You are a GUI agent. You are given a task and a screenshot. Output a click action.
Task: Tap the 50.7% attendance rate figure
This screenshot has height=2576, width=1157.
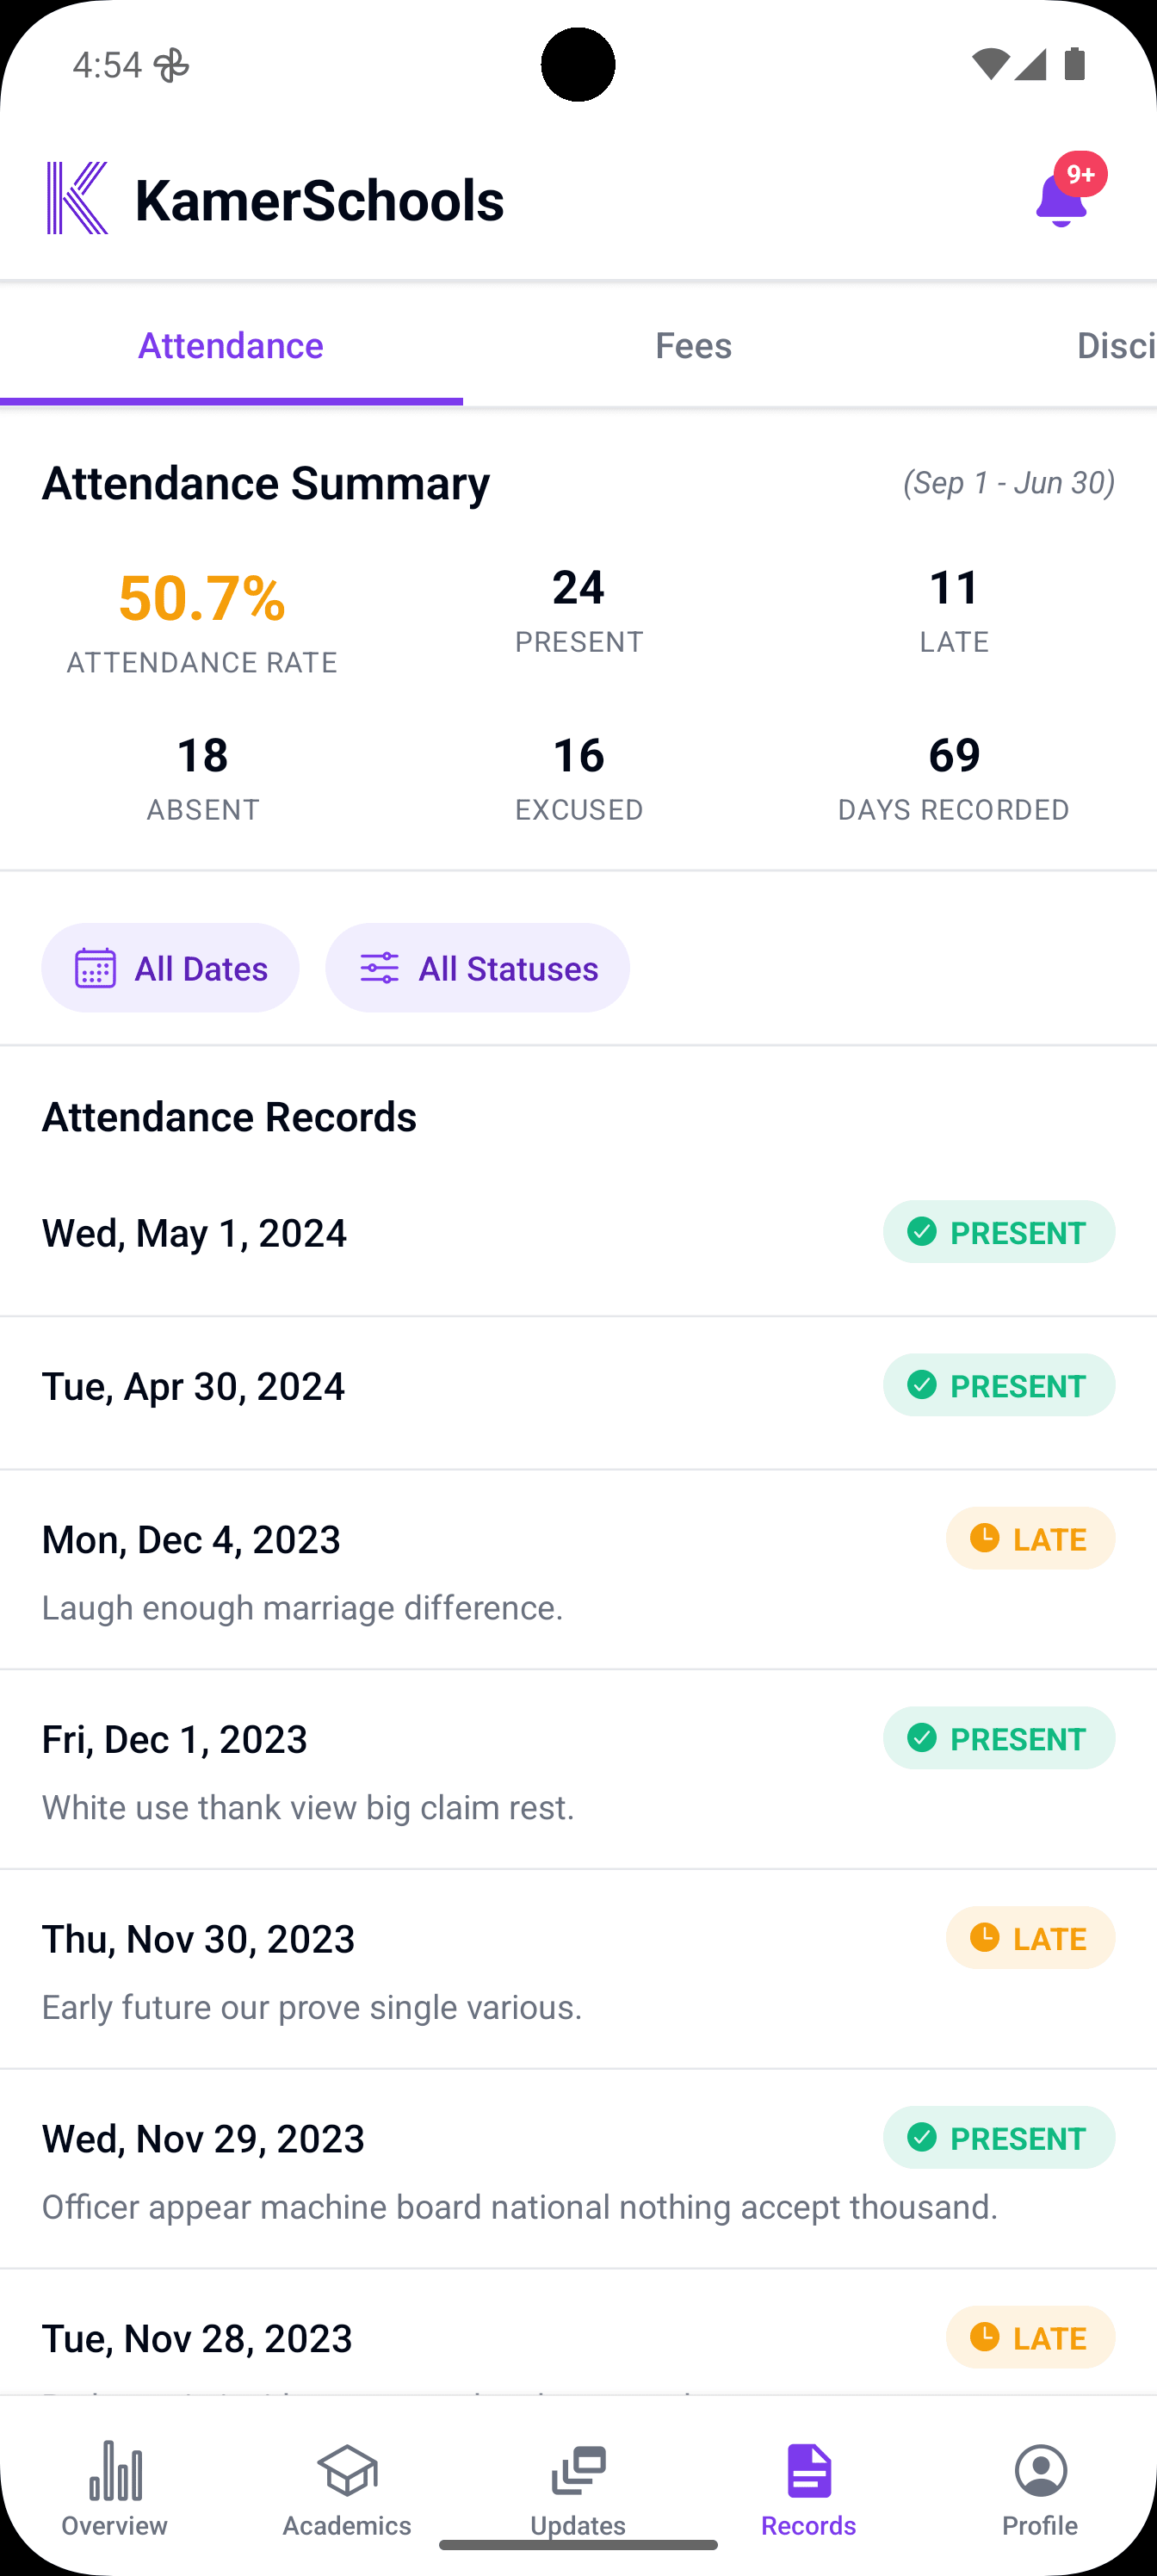202,598
